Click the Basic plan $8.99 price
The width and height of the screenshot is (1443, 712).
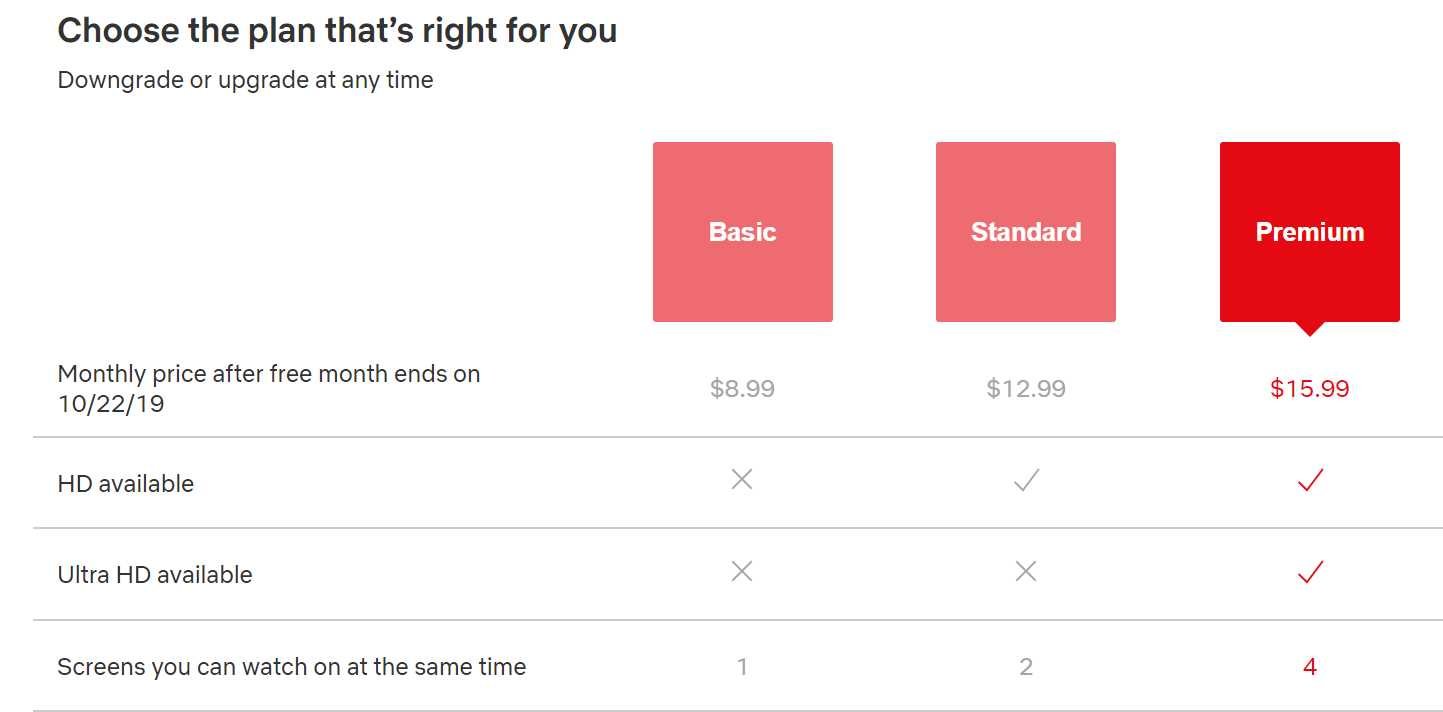pos(742,388)
